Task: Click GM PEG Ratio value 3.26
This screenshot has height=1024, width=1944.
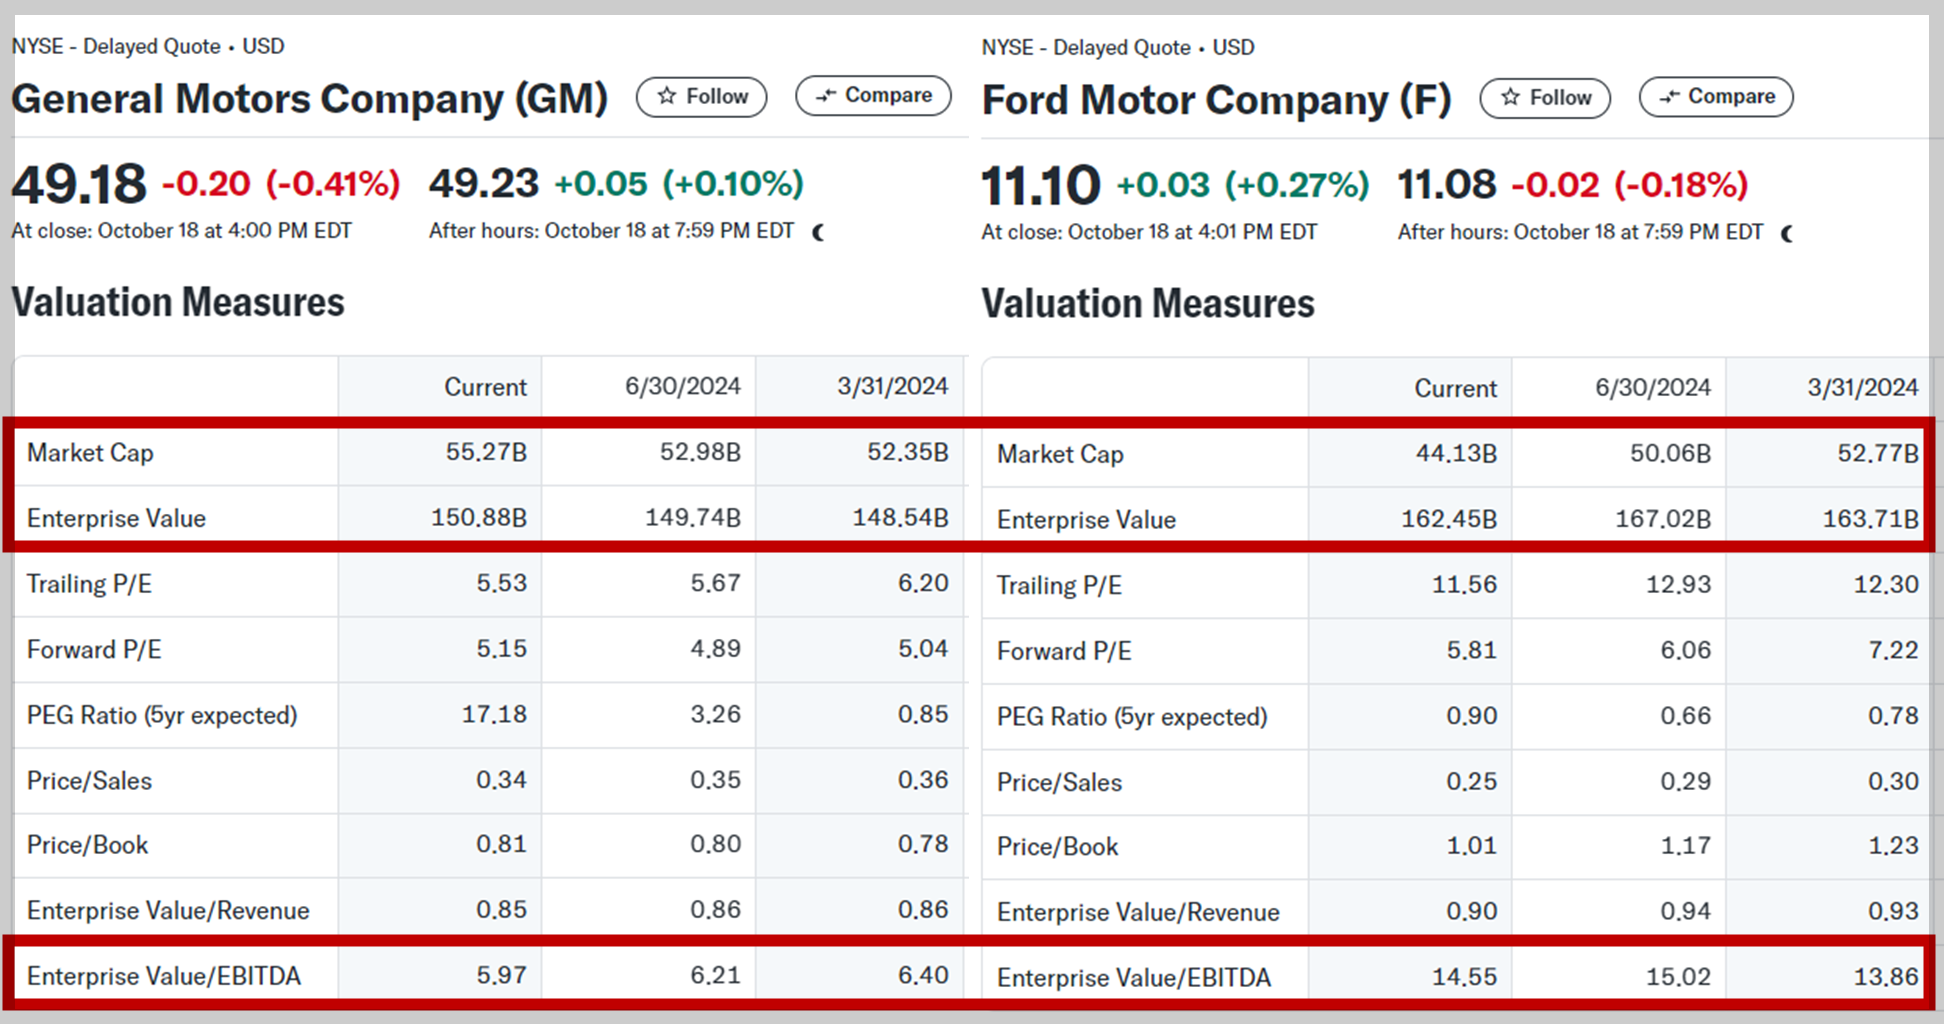Action: click(x=715, y=714)
